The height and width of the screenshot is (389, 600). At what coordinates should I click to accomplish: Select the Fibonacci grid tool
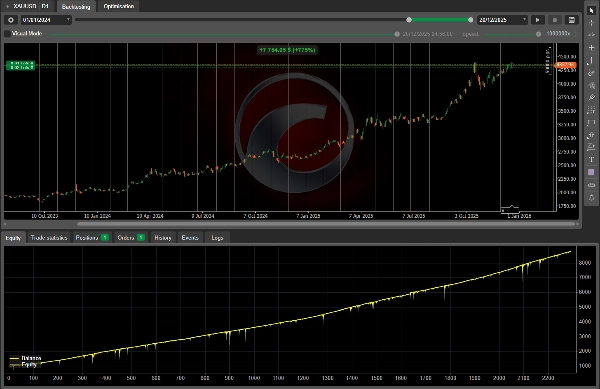[x=591, y=110]
